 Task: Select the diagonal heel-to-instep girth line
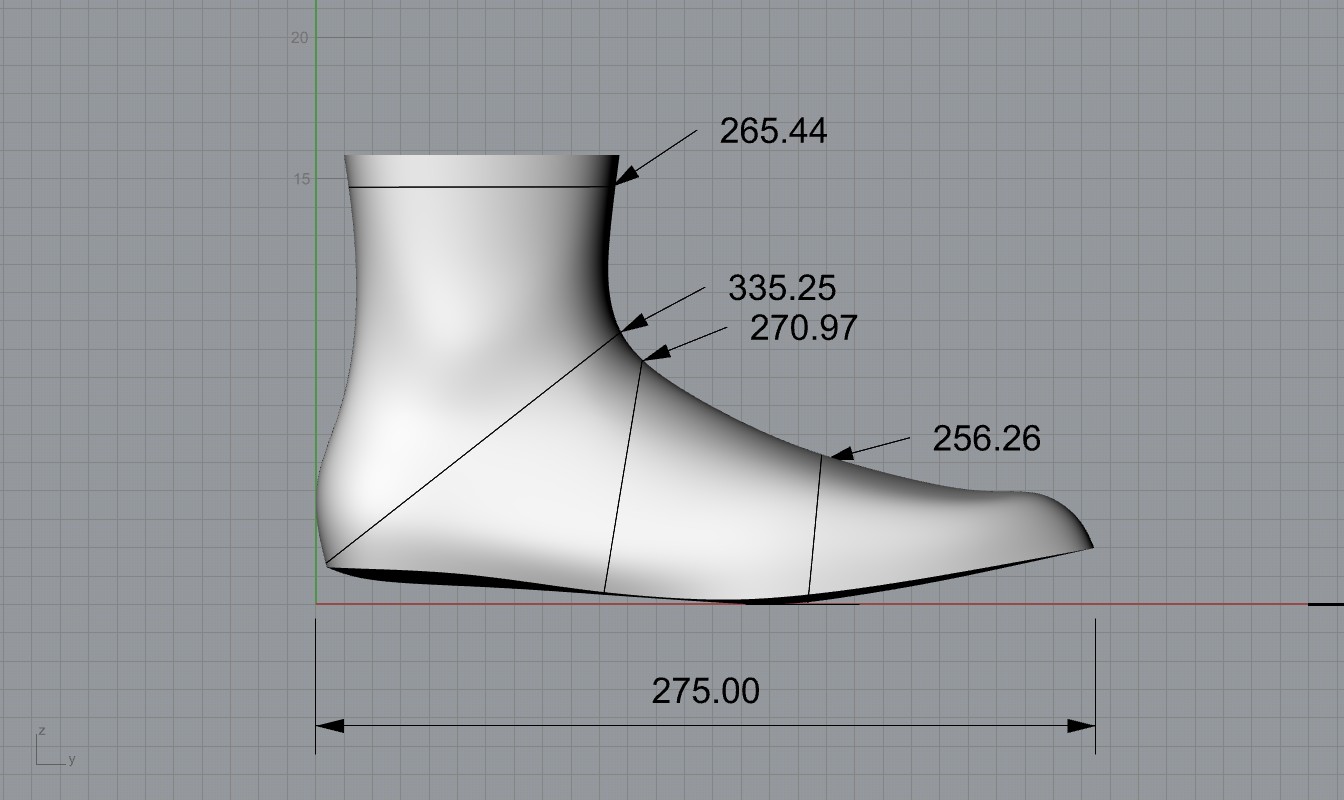point(470,450)
